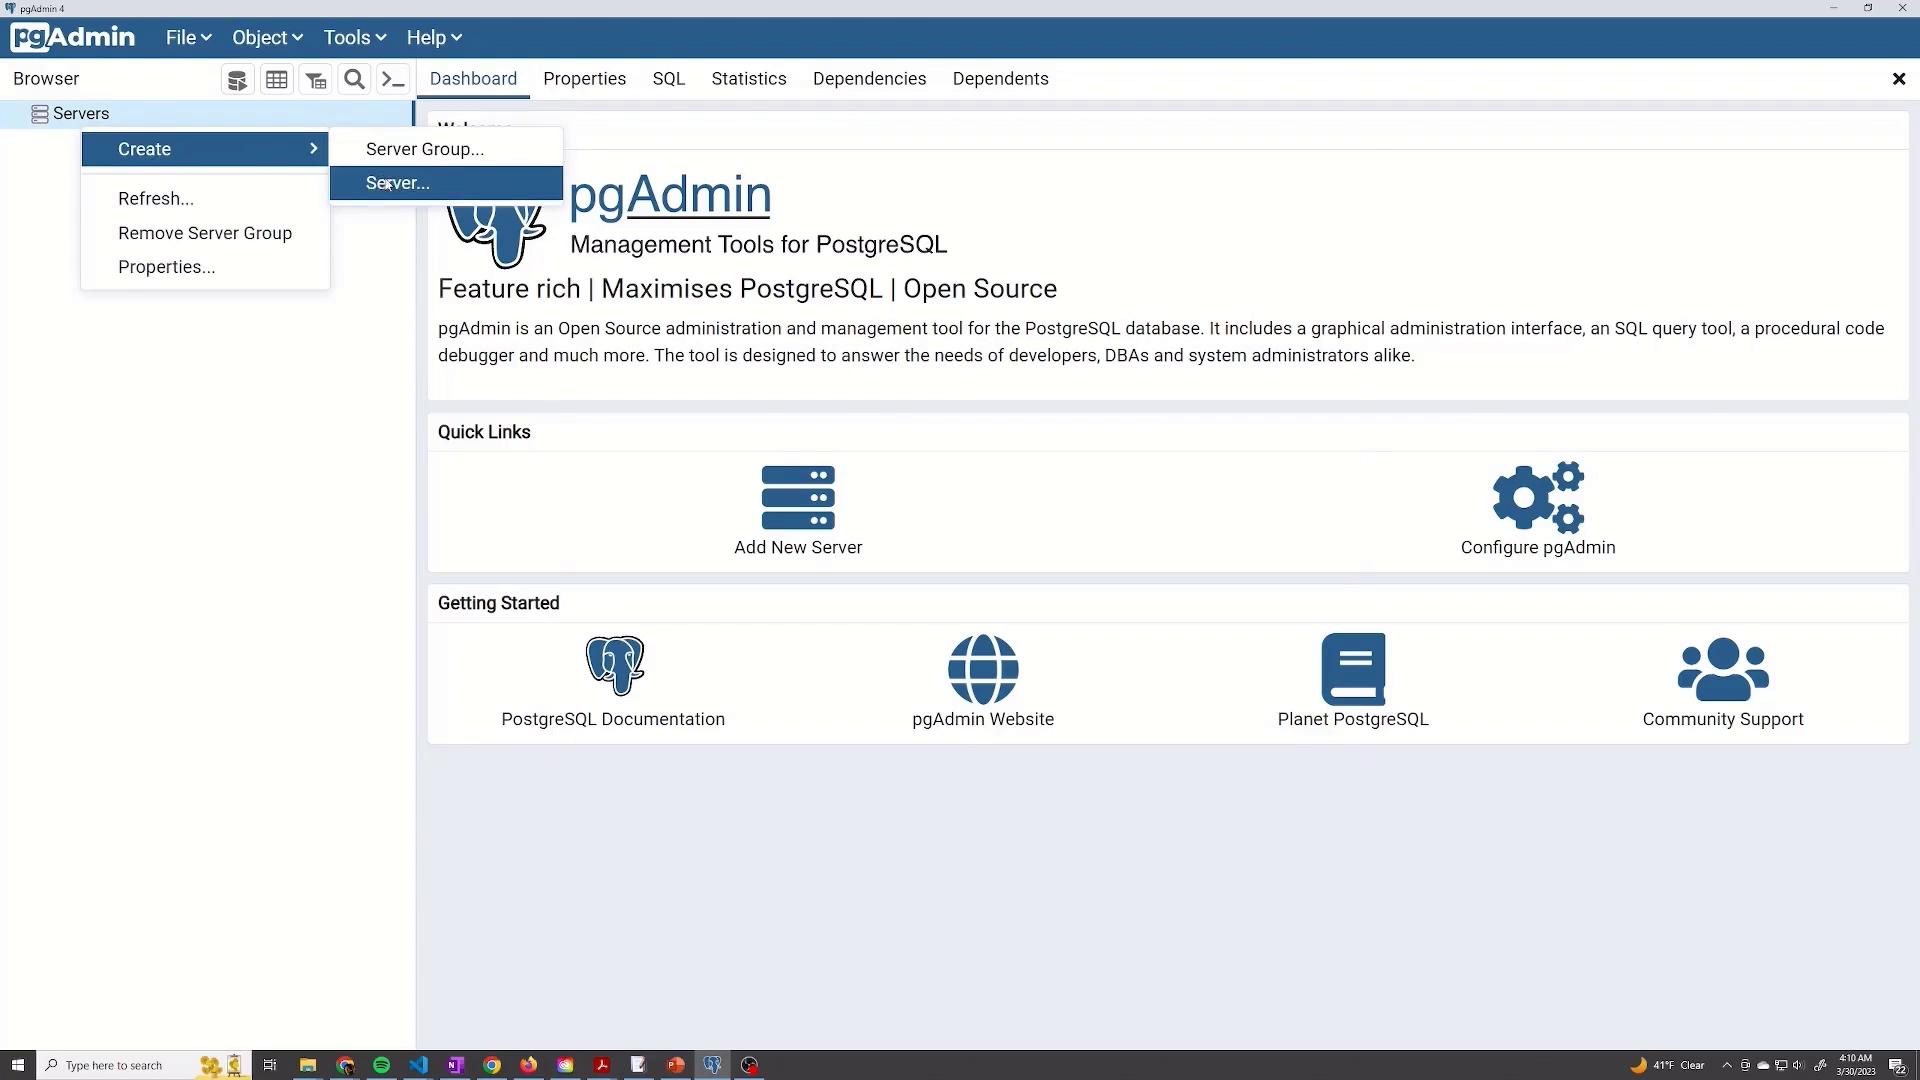This screenshot has width=1920, height=1080.
Task: Click the Add New Server icon
Action: 797,498
